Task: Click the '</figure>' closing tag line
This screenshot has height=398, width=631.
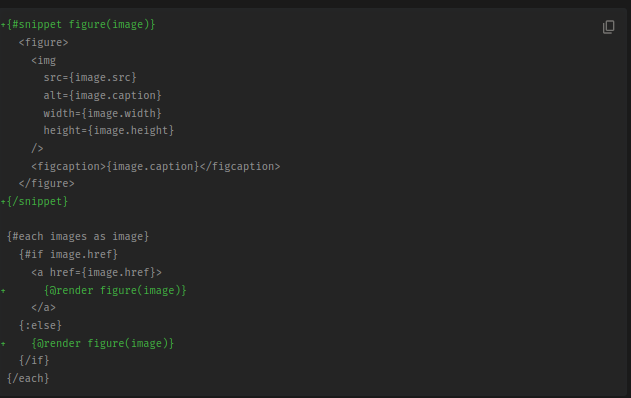Action: click(47, 184)
